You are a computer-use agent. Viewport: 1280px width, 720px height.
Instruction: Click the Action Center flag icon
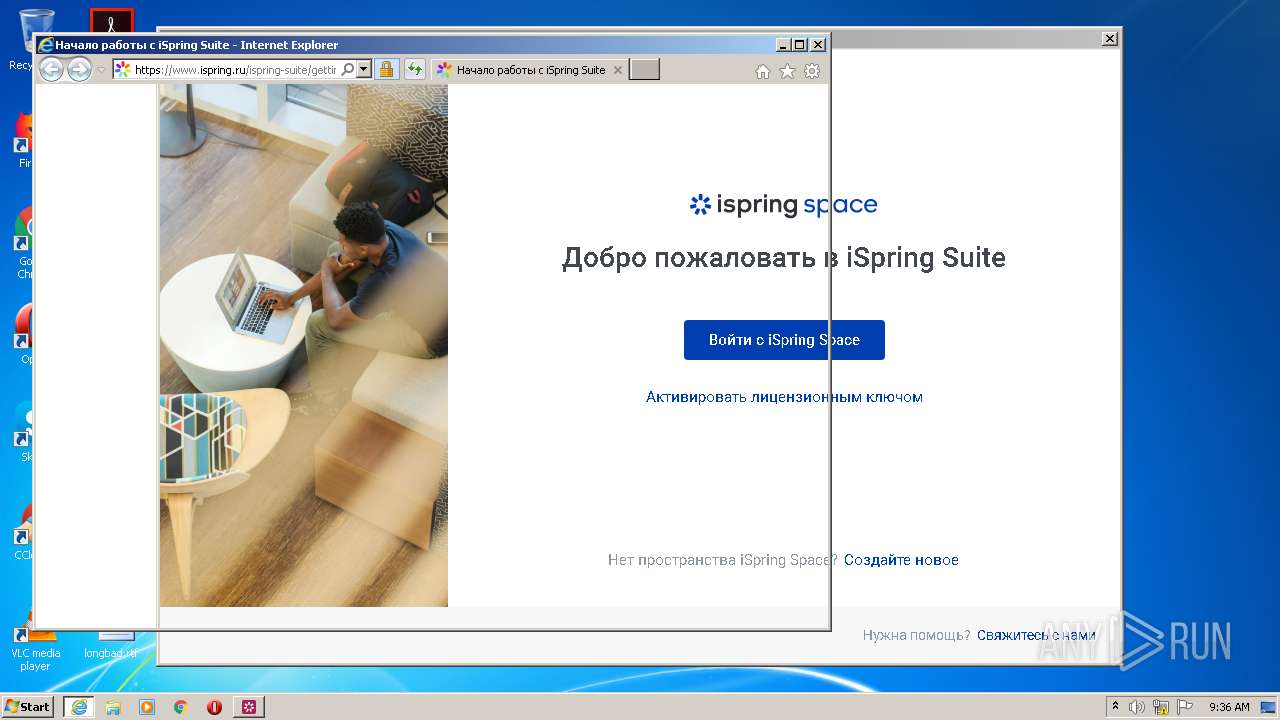pyautogui.click(x=1185, y=707)
